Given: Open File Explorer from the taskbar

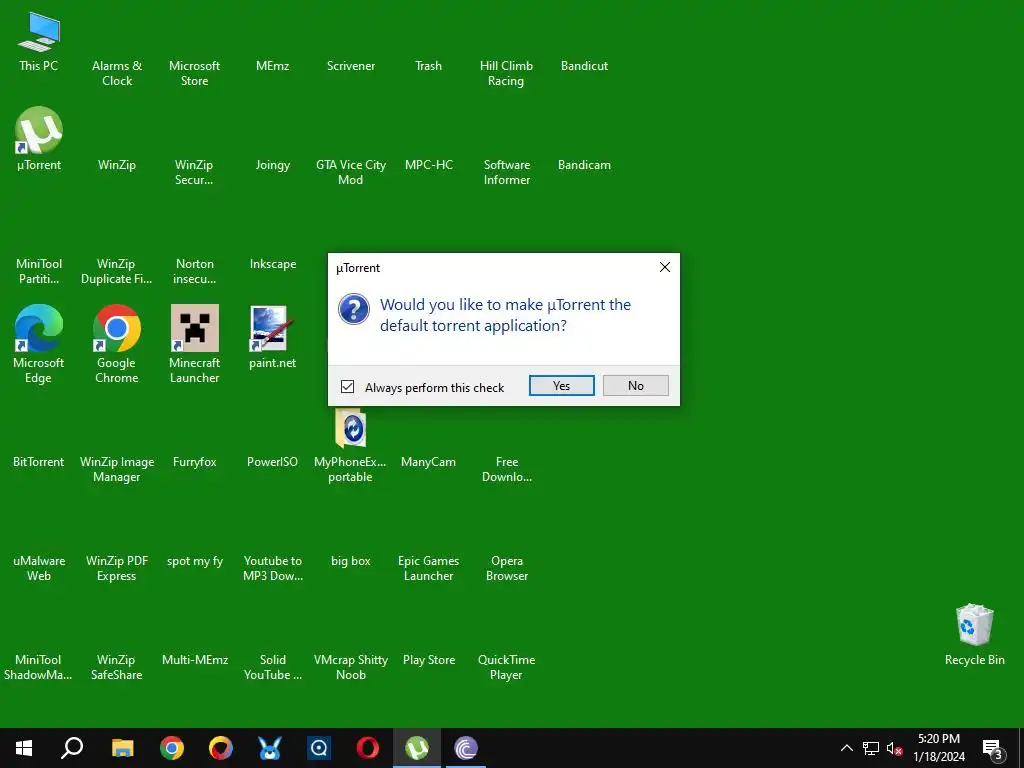Looking at the screenshot, I should [122, 748].
